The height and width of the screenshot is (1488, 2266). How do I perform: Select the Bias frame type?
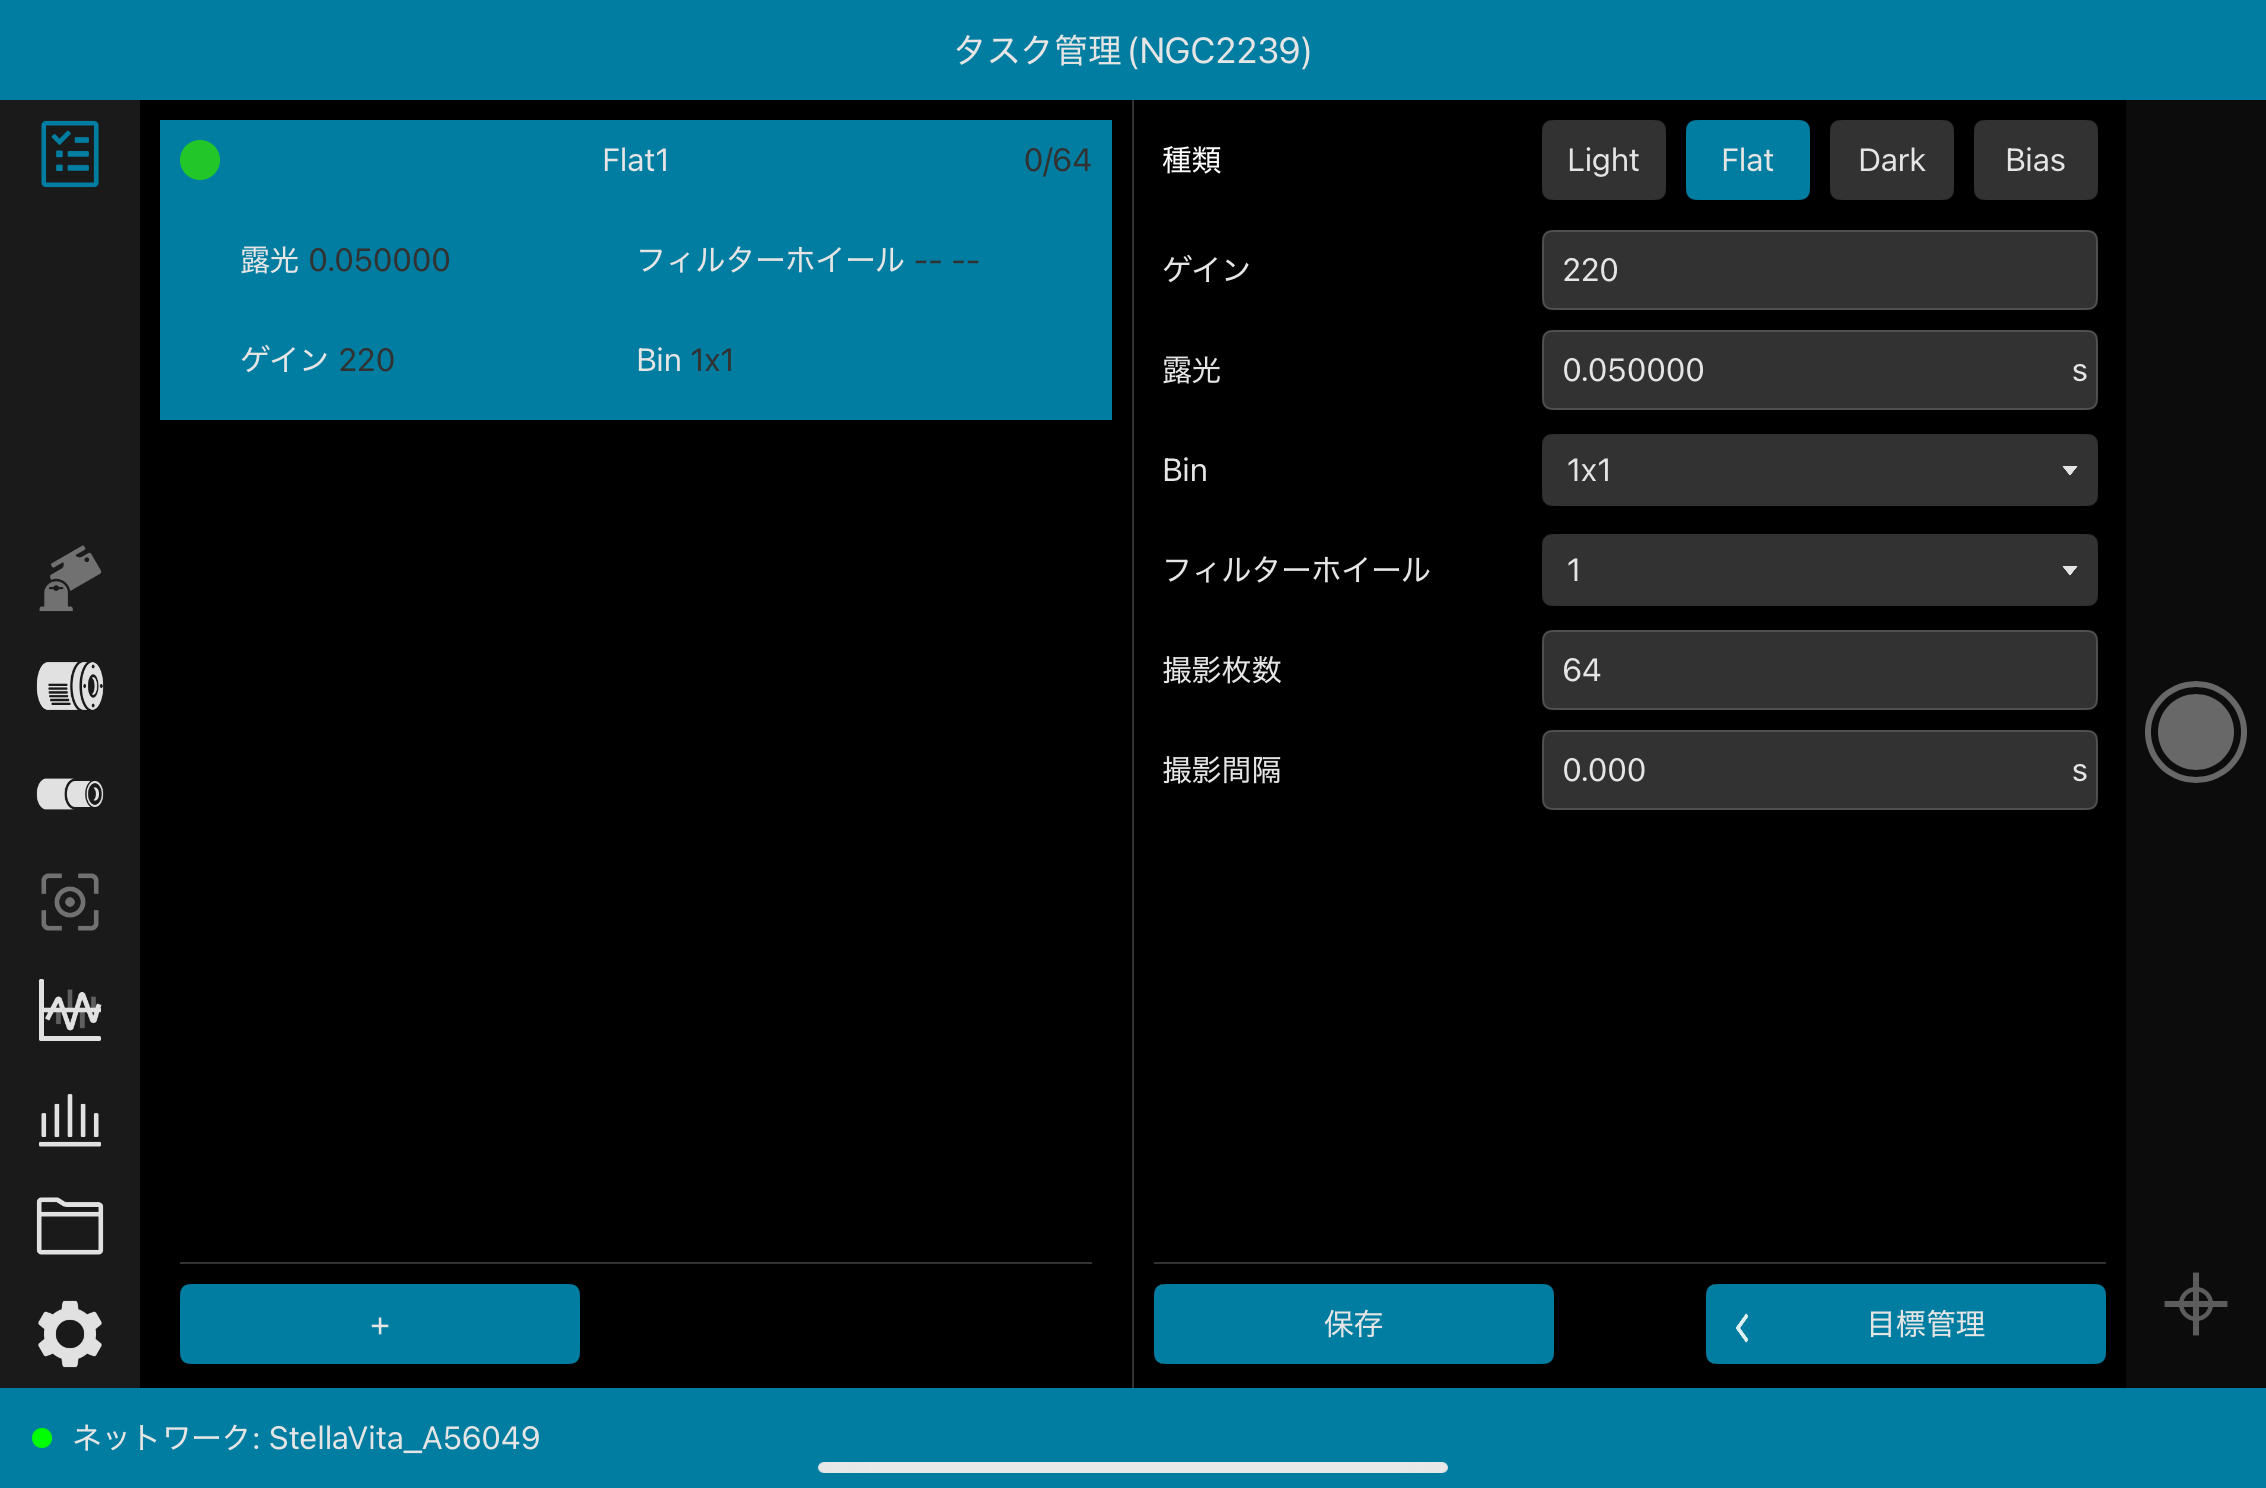point(2035,160)
